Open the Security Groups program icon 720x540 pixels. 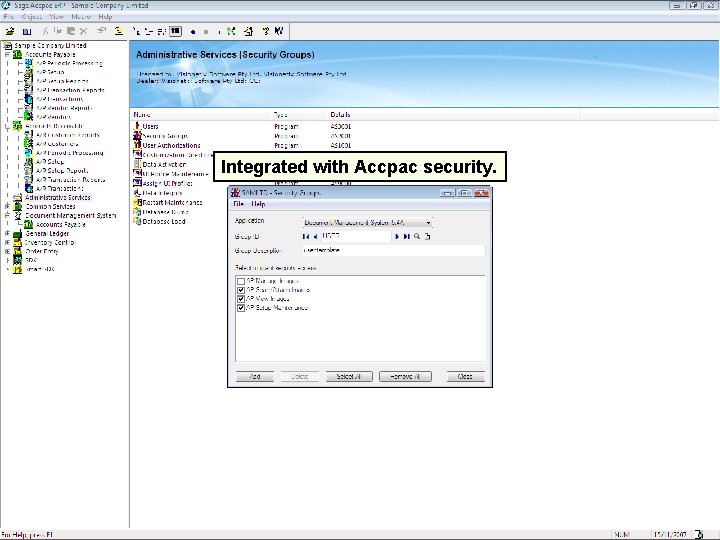pyautogui.click(x=137, y=135)
